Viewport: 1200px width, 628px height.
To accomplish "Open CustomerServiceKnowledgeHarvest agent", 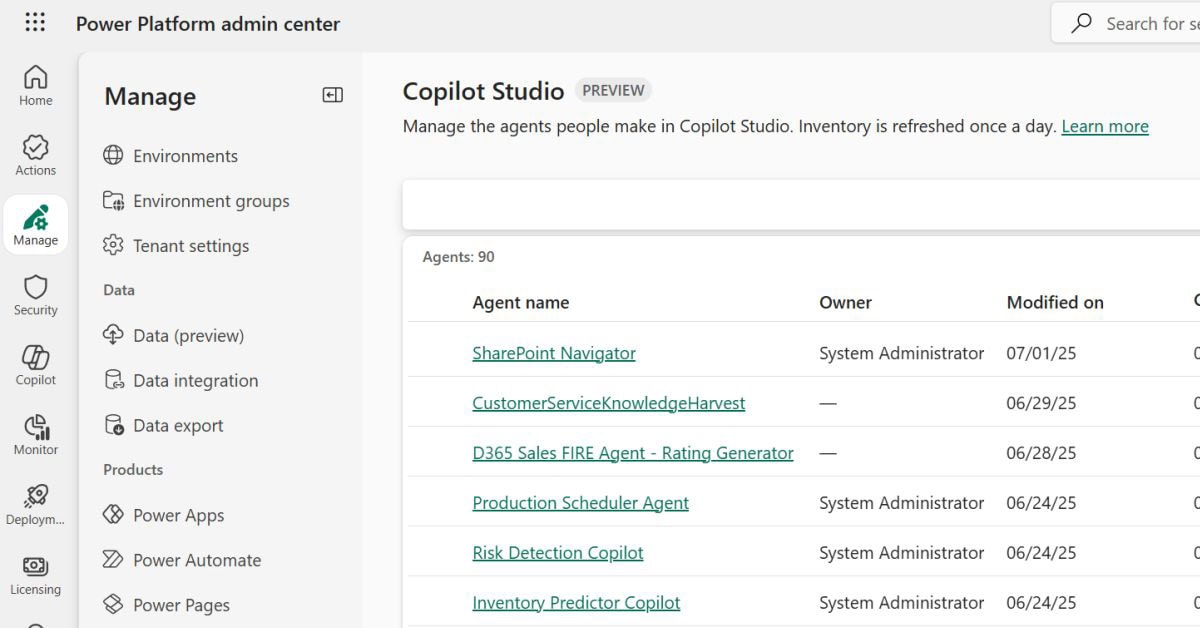I will [608, 403].
